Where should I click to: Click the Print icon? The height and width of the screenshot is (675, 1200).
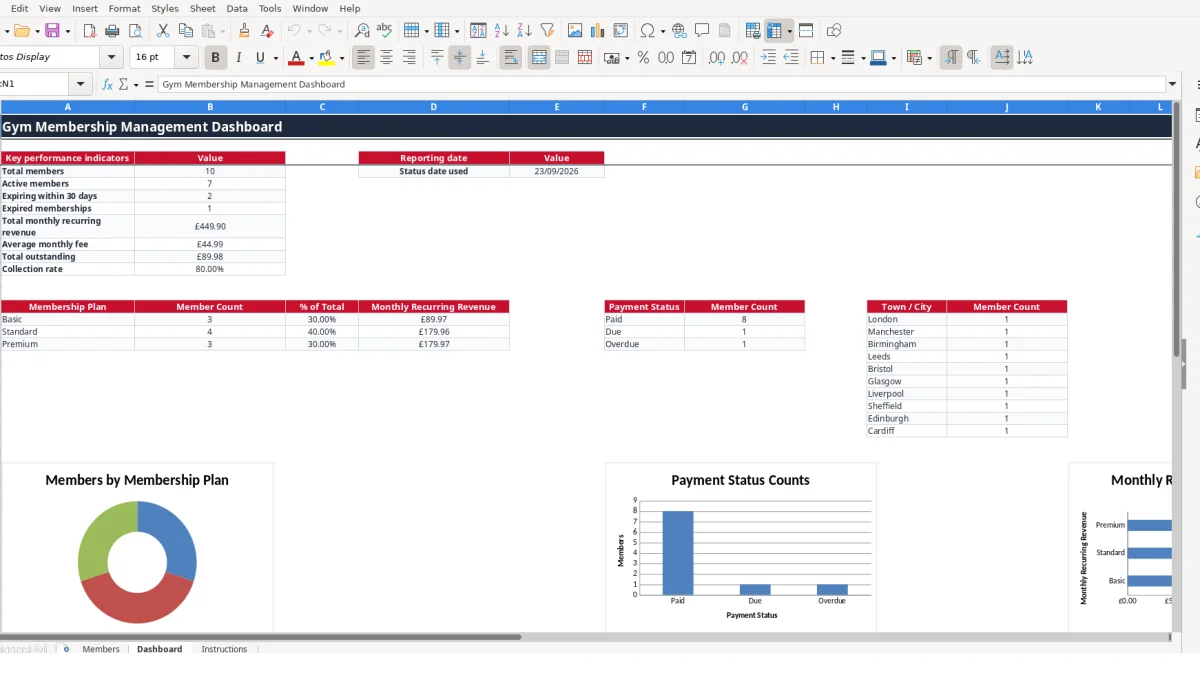(x=113, y=31)
